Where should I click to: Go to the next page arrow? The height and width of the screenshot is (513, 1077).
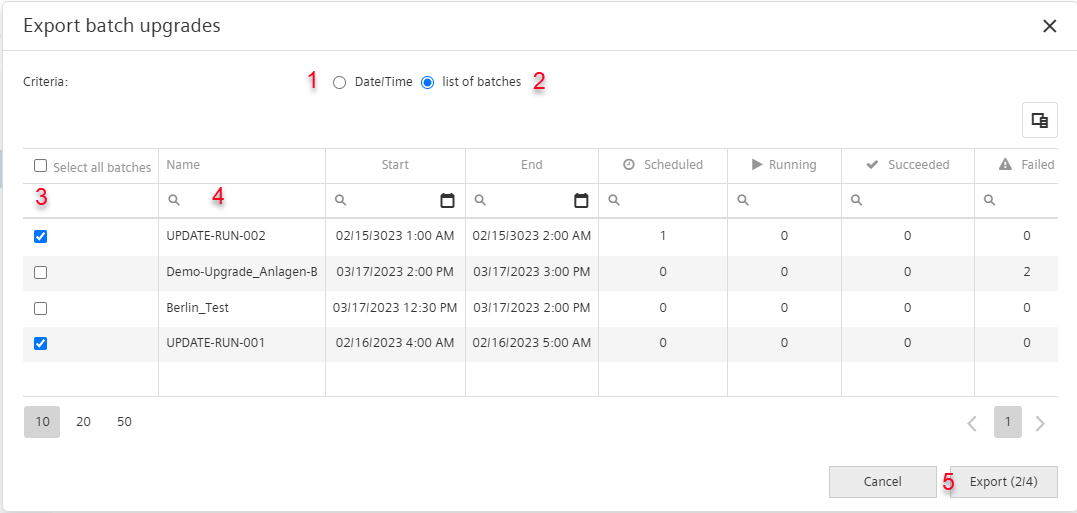[1040, 424]
